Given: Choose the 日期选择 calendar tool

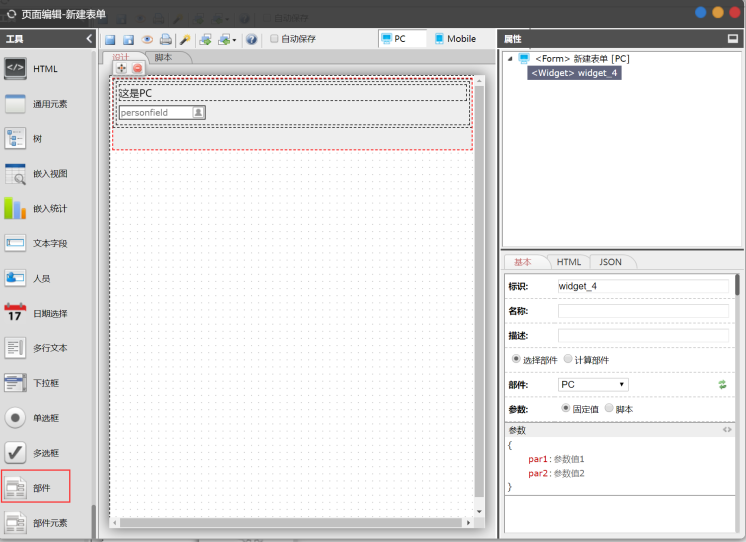Looking at the screenshot, I should click(x=15, y=313).
